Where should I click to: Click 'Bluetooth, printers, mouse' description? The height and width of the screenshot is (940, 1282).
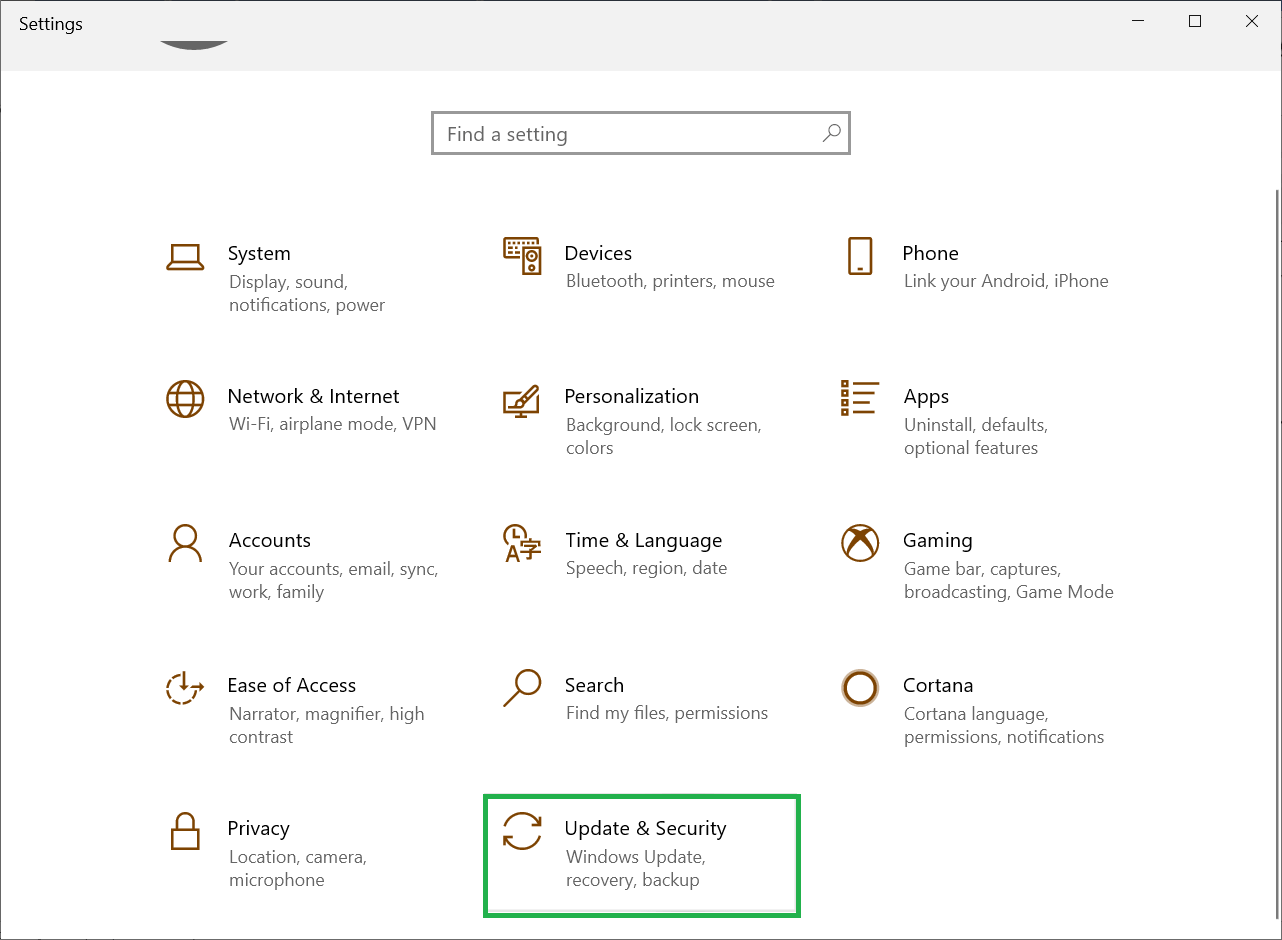coord(670,281)
